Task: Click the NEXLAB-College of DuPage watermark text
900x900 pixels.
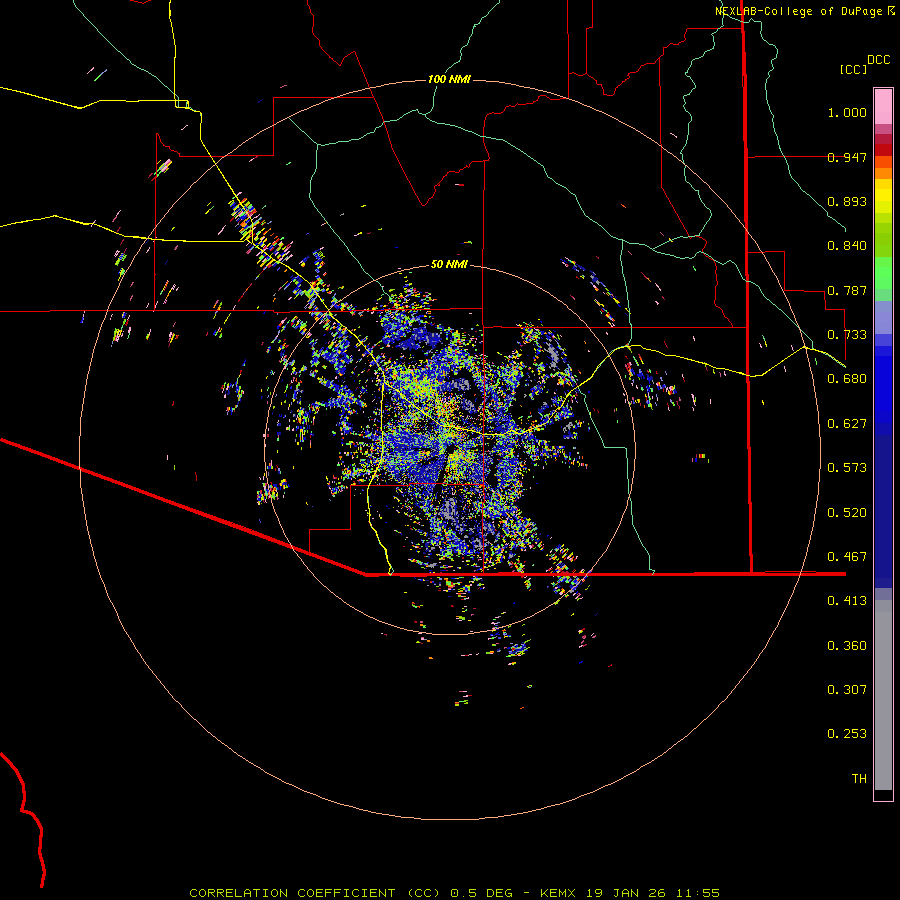Action: tap(798, 11)
